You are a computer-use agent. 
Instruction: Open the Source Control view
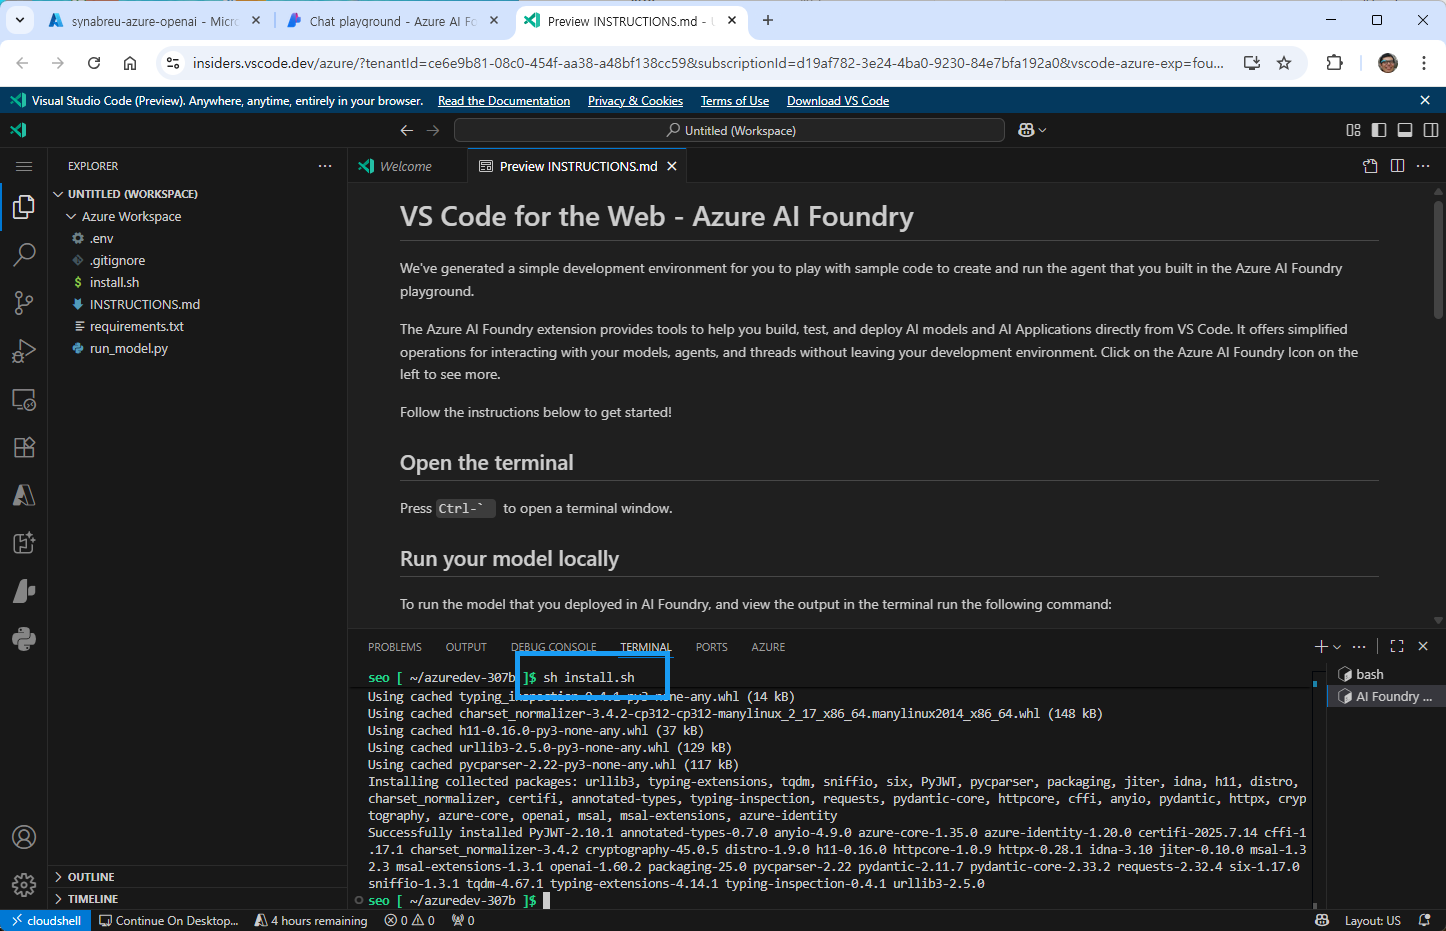24,303
